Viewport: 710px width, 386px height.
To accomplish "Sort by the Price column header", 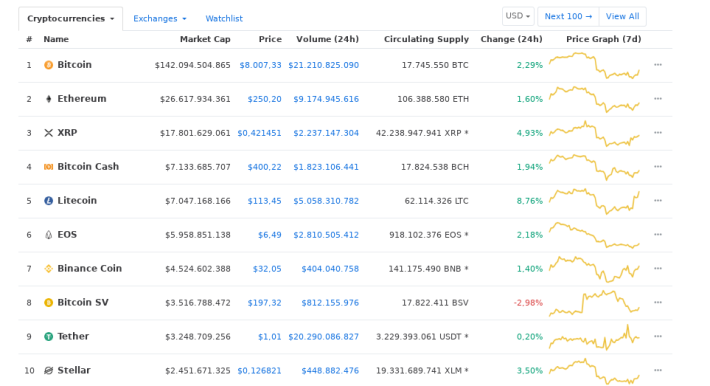I will coord(270,39).
